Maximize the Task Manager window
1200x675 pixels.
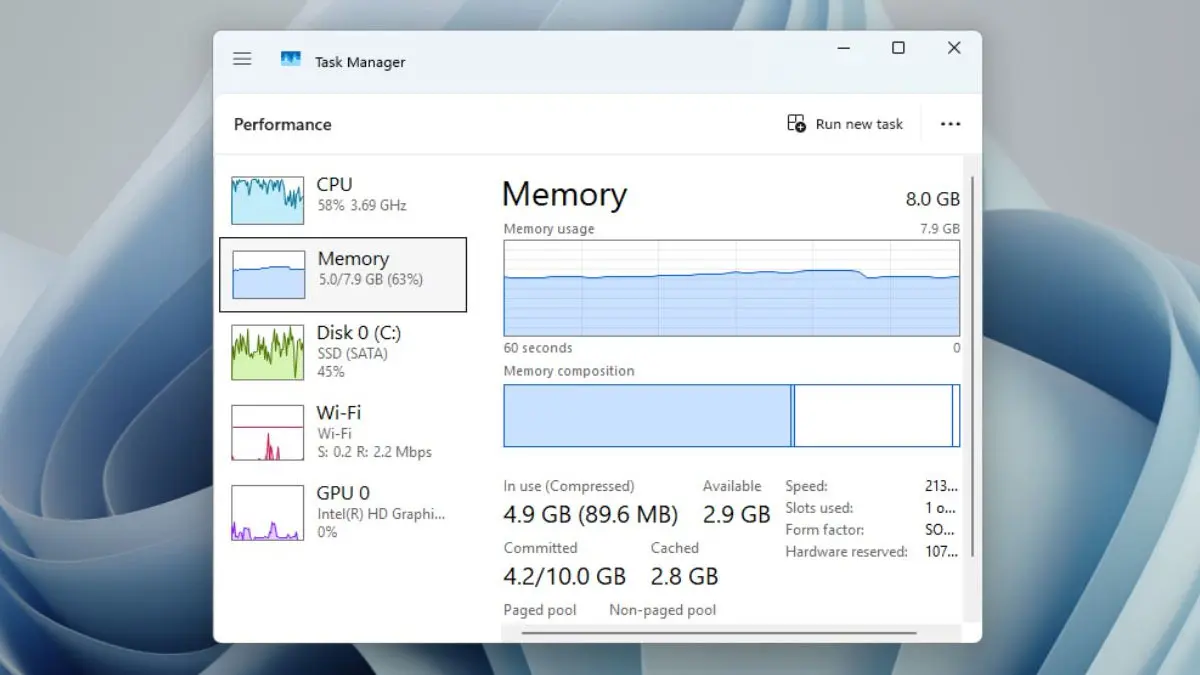click(898, 48)
